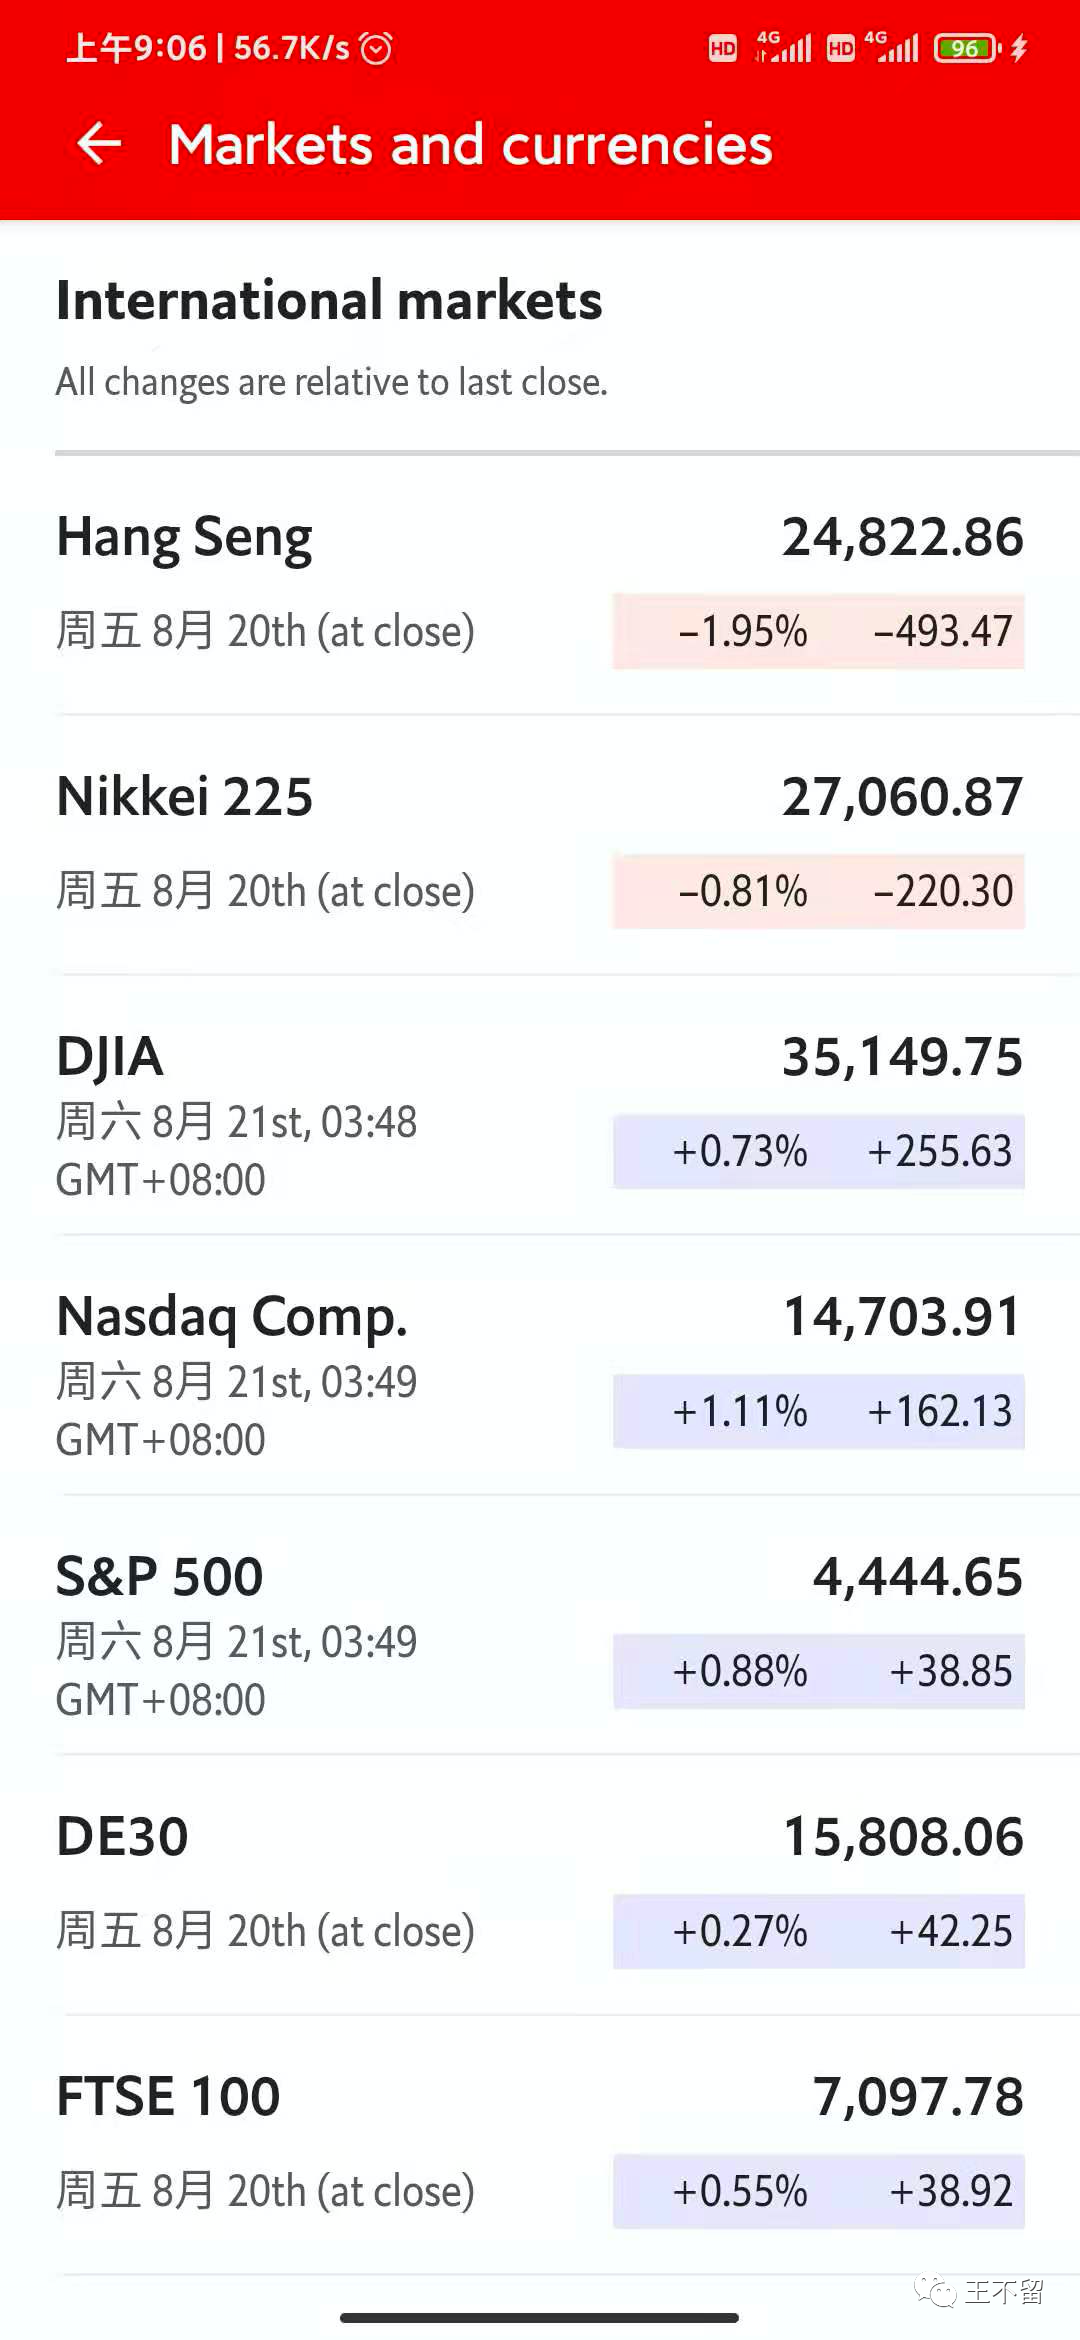The image size is (1080, 2340).
Task: Tap the back arrow icon
Action: coord(99,144)
